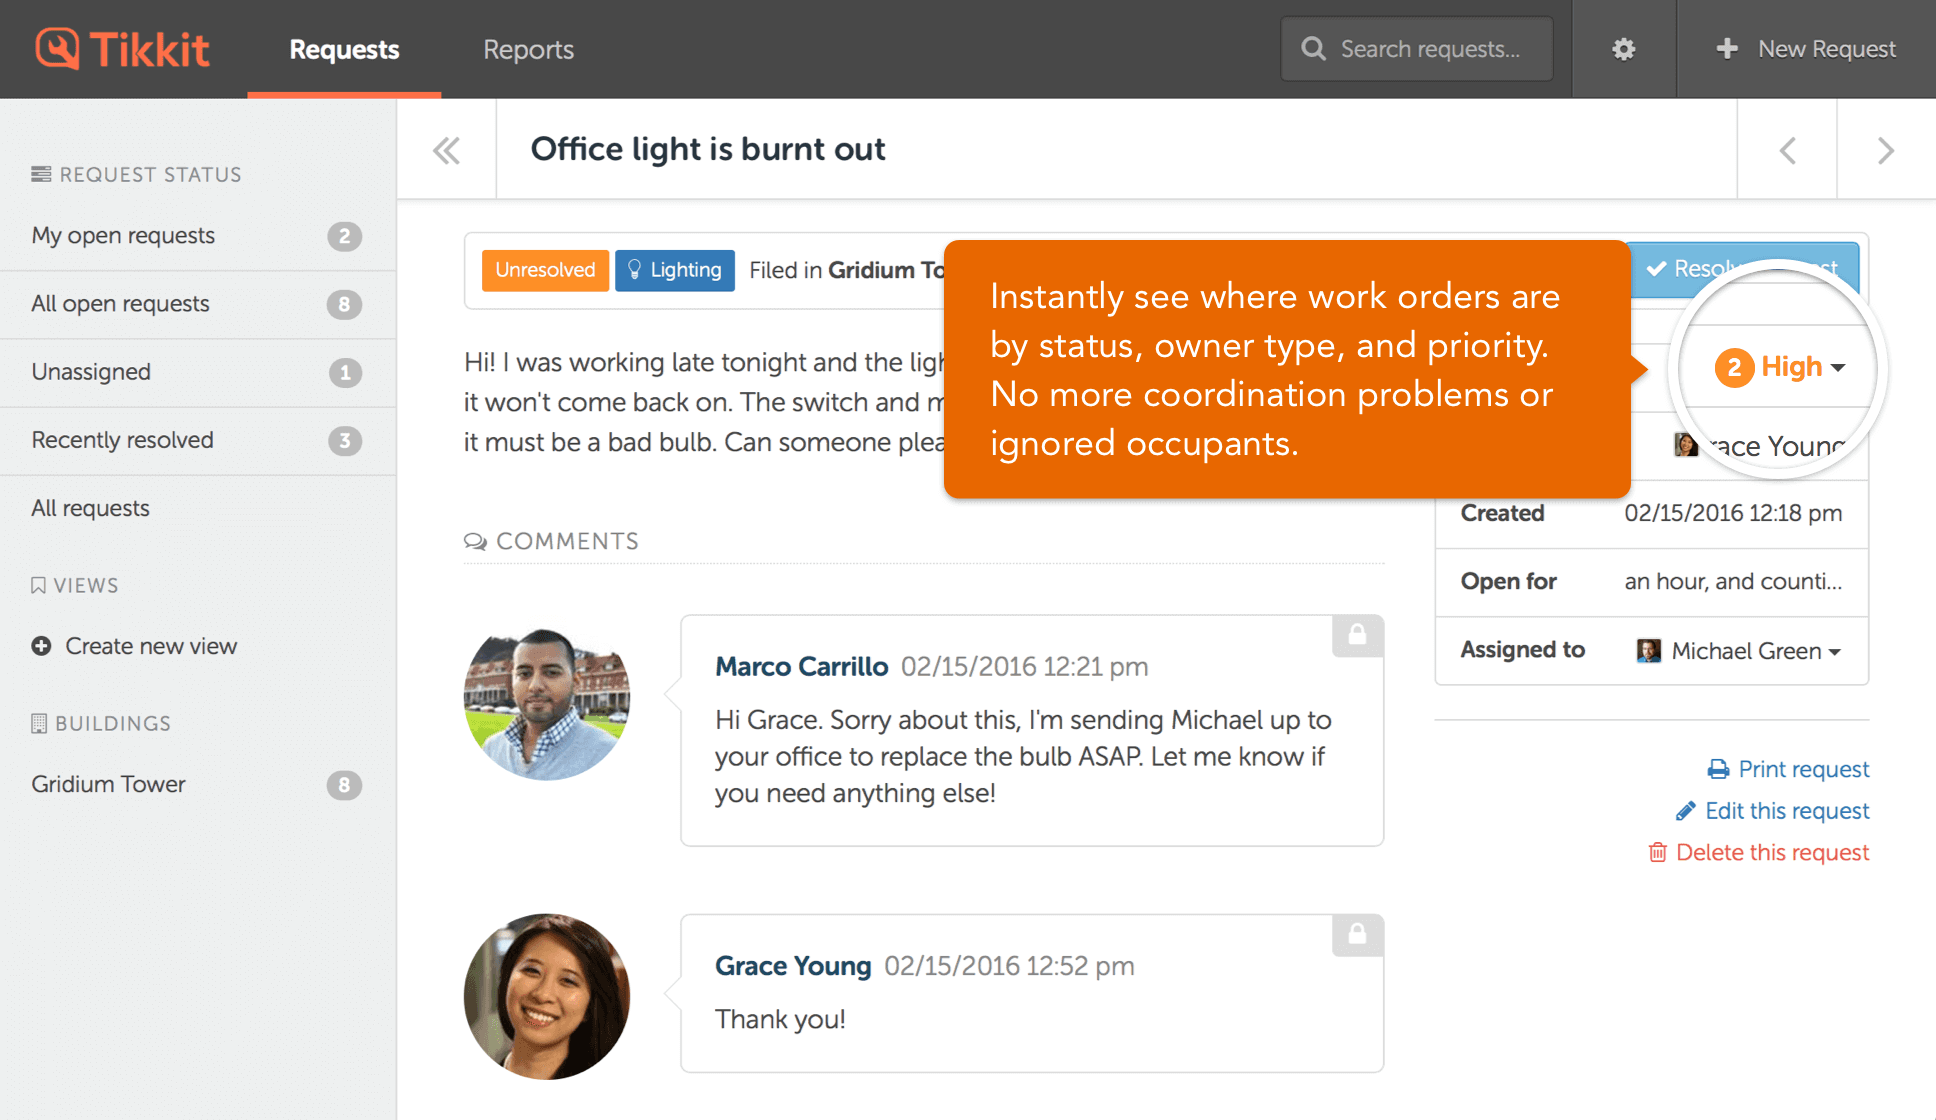Open Gridium Tower building

(198, 784)
